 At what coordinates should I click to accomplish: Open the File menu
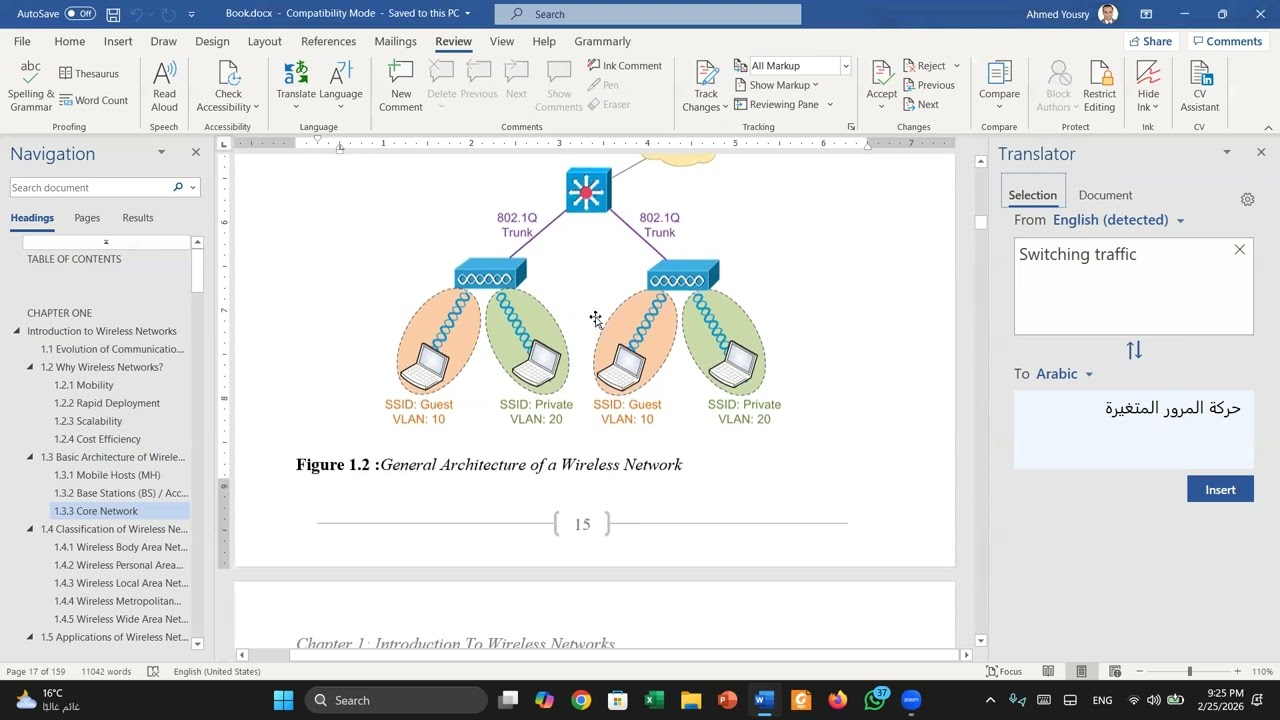[22, 41]
